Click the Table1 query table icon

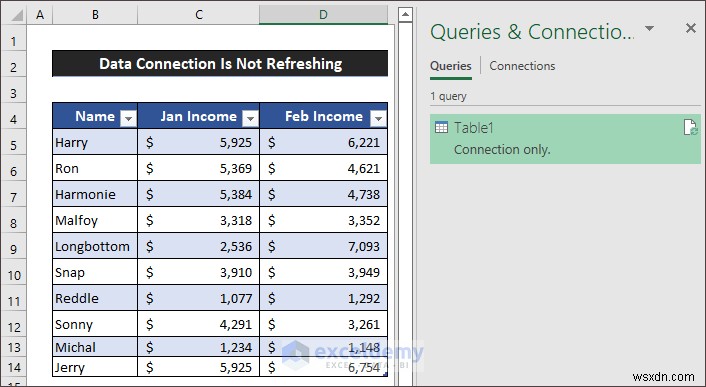[x=441, y=128]
